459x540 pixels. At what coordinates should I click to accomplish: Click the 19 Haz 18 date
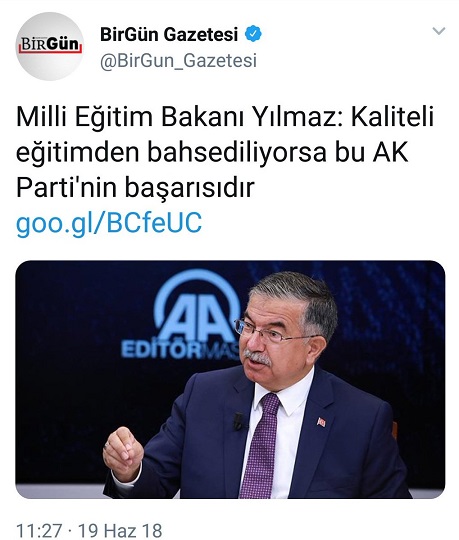point(120,530)
